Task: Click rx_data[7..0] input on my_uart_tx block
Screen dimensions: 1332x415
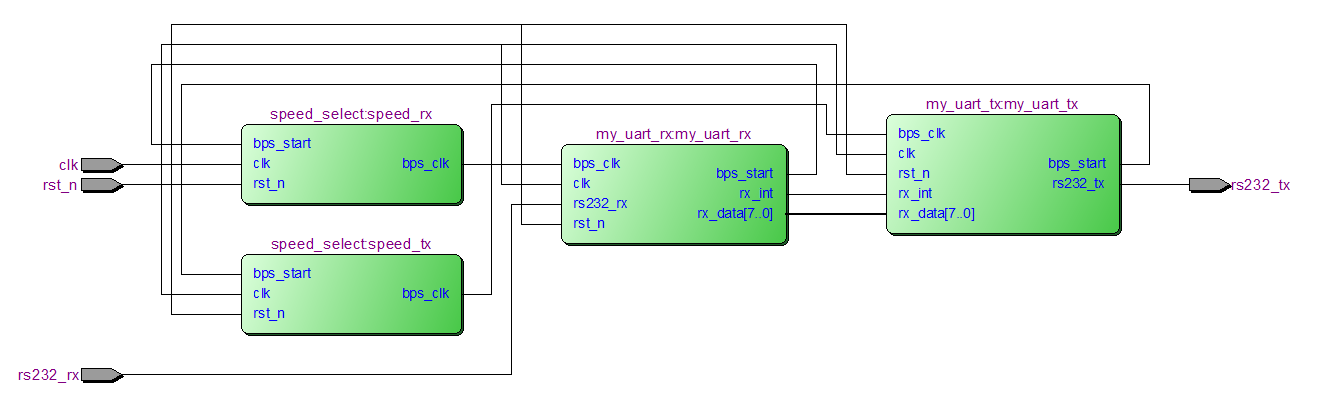Action: pos(936,213)
